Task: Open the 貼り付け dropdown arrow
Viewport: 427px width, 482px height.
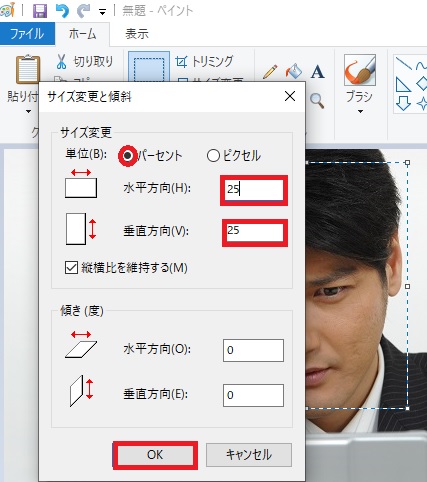Action: pyautogui.click(x=28, y=112)
